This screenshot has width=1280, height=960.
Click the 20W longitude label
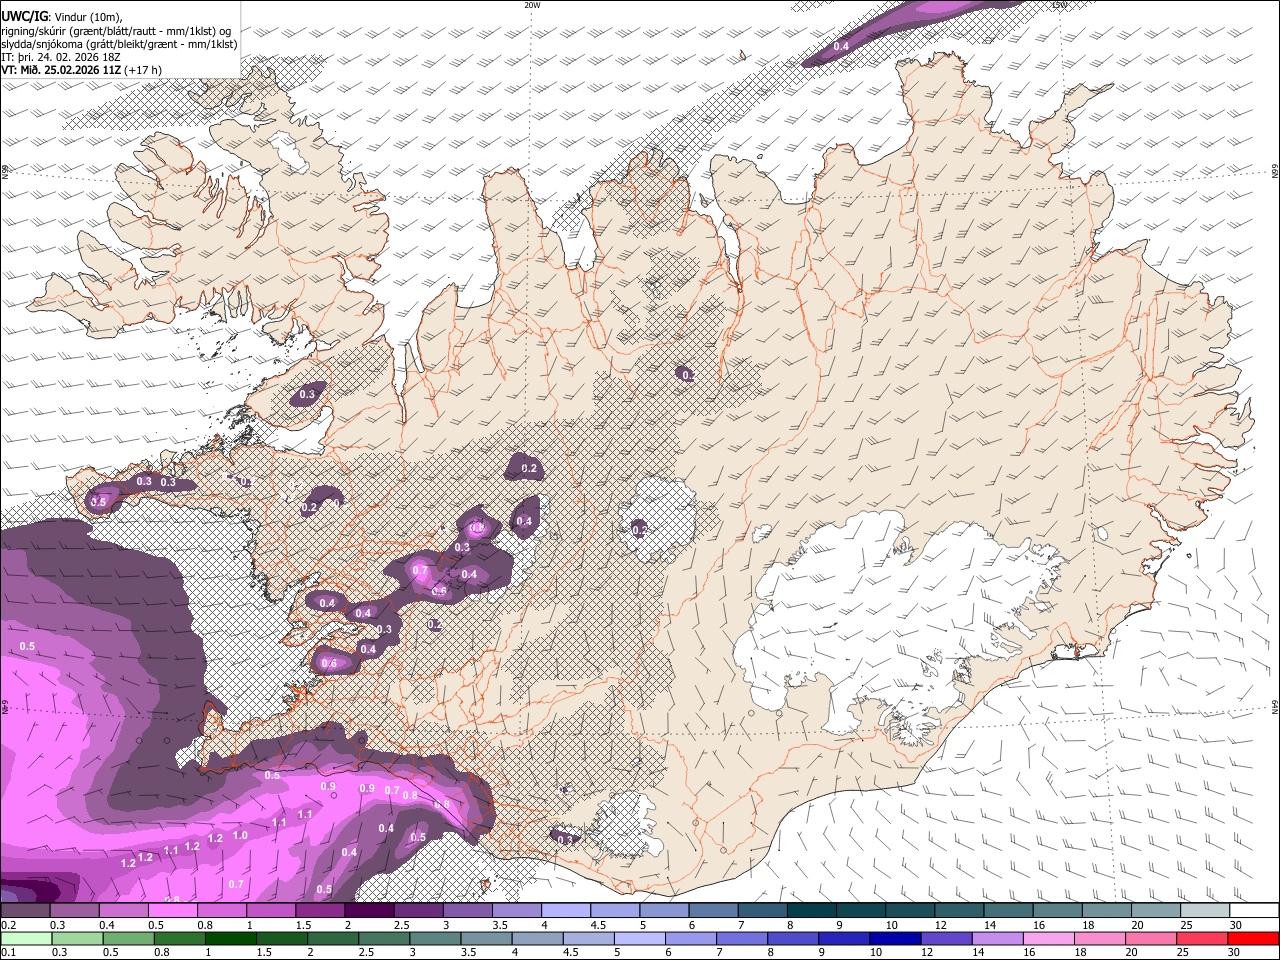532,5
